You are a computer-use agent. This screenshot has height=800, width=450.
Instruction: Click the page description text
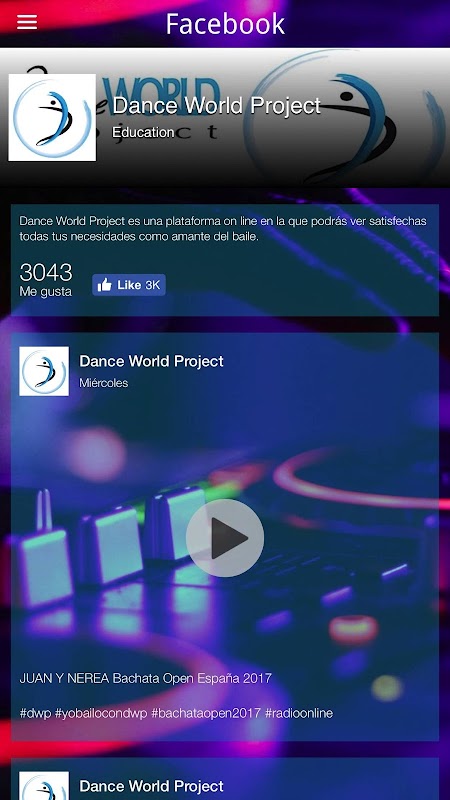click(223, 229)
